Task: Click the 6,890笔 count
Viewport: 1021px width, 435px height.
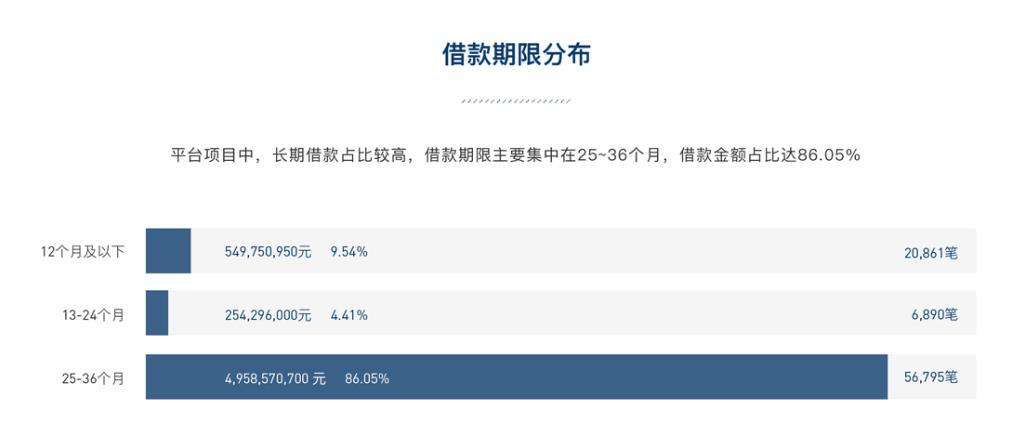Action: (934, 315)
